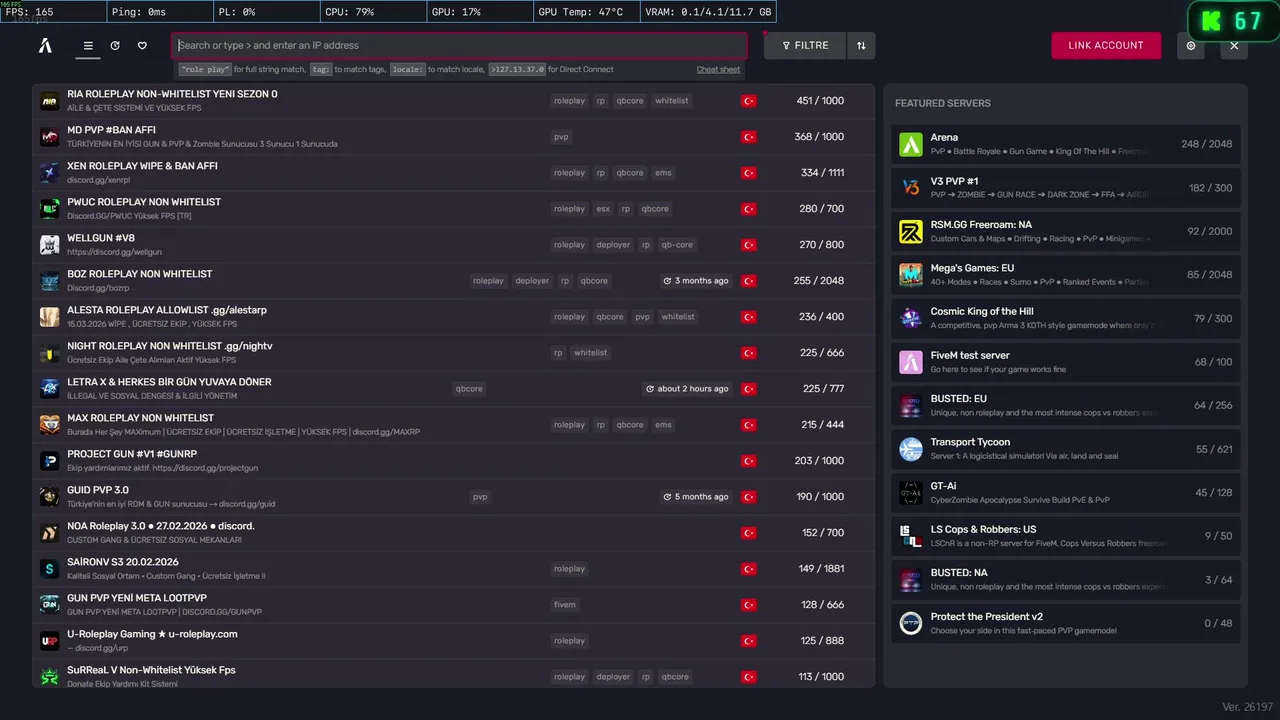Viewport: 1280px width, 720px height.
Task: Open featured LS Cops & Robbers icon
Action: coord(911,536)
